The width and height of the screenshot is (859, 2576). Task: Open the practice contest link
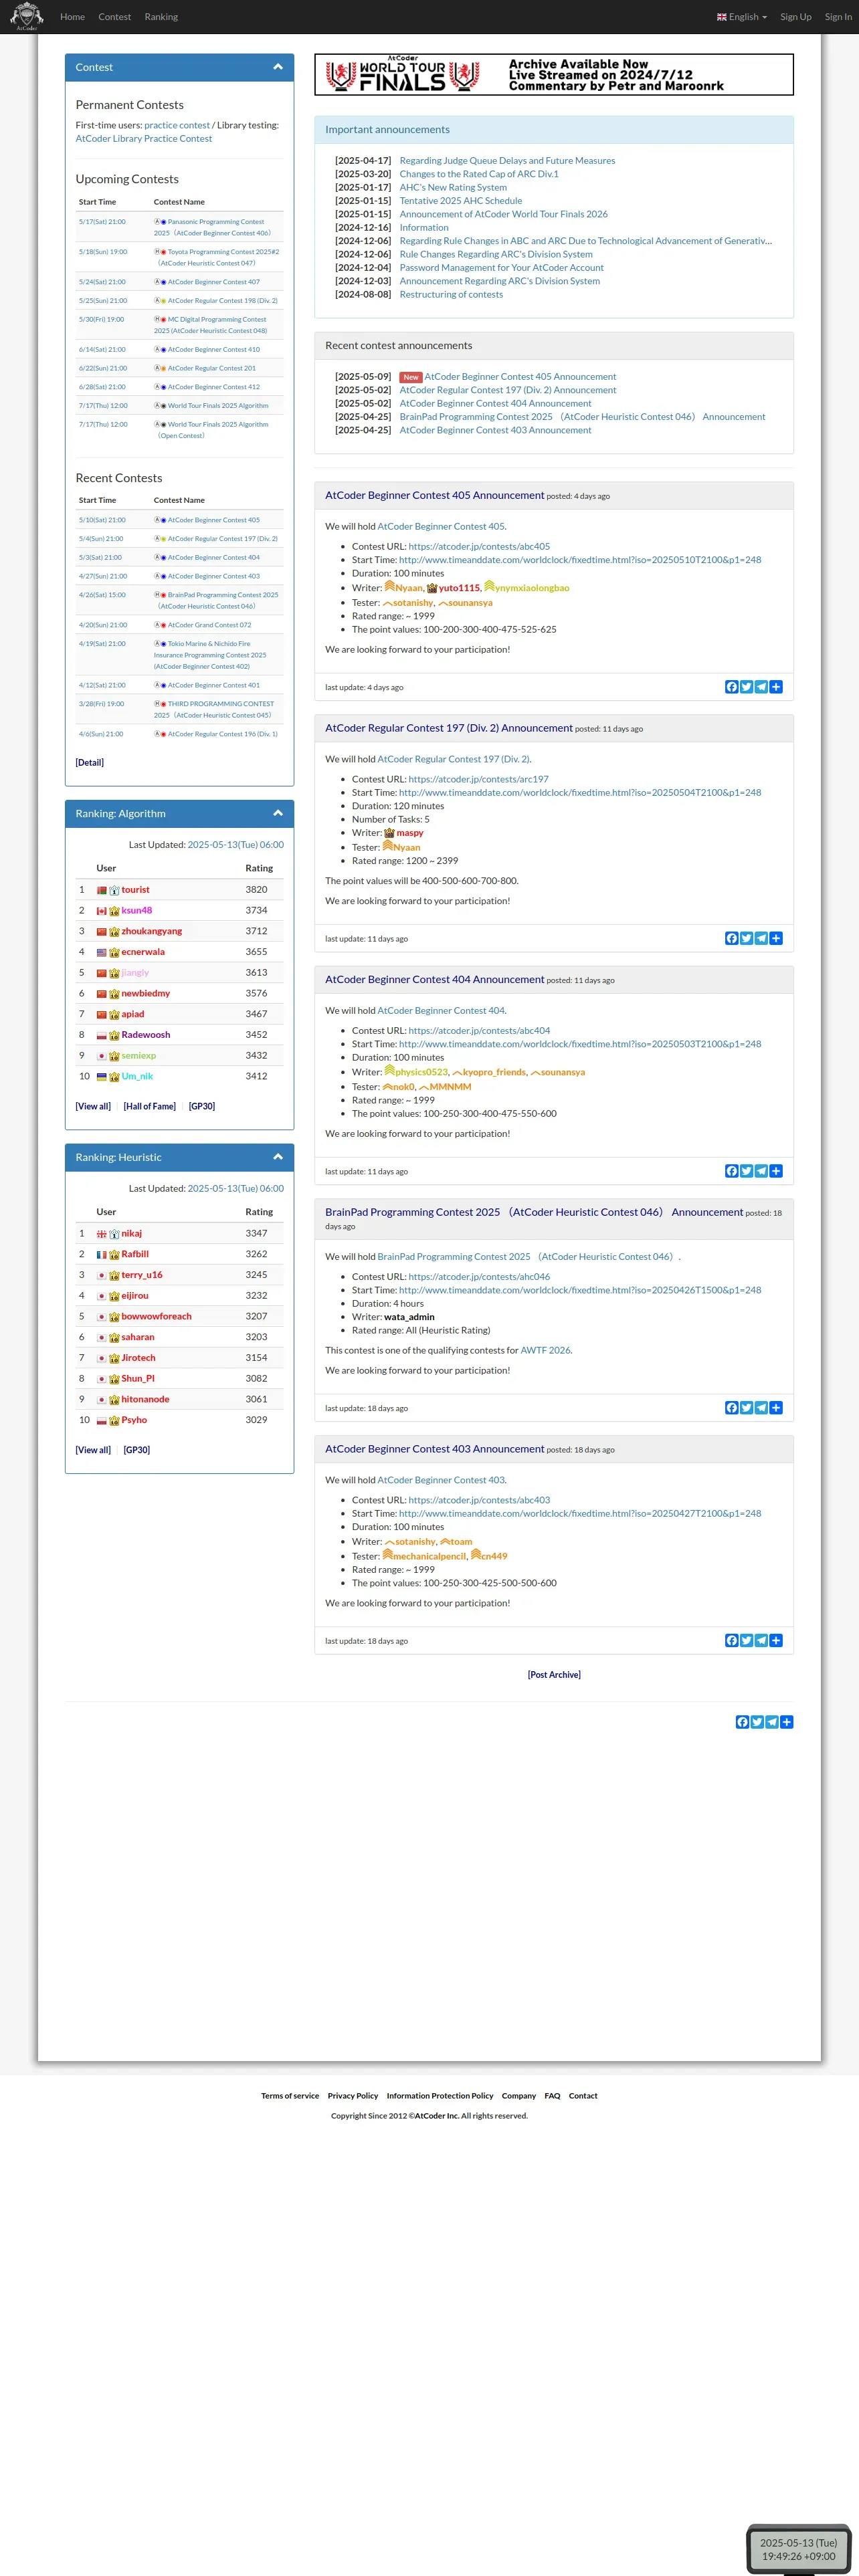click(x=177, y=125)
